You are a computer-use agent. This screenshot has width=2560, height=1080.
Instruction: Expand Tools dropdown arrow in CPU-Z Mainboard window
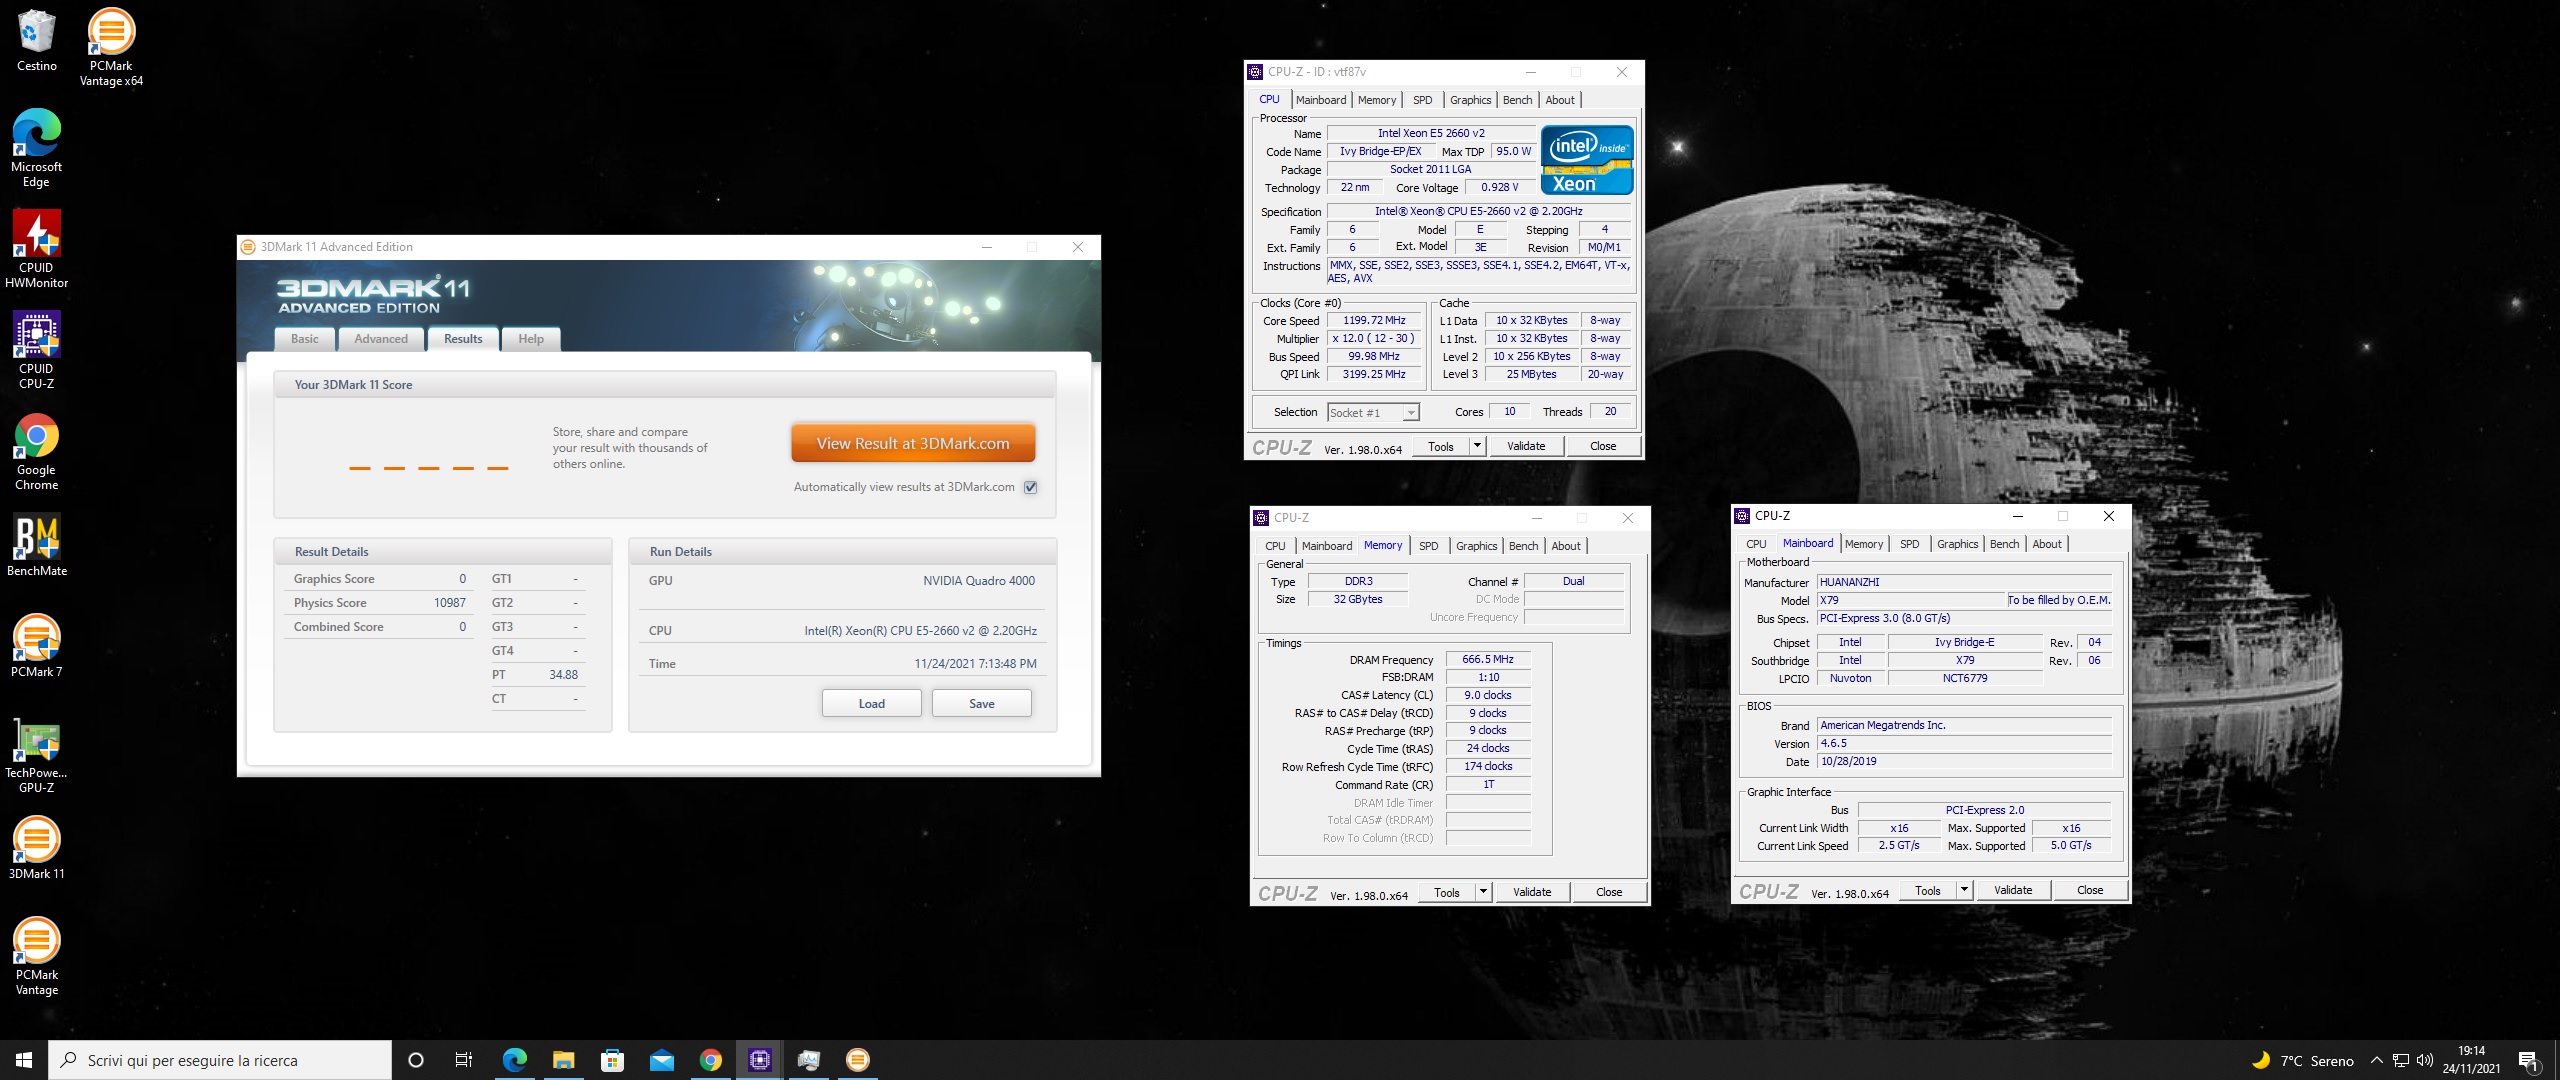[1964, 890]
